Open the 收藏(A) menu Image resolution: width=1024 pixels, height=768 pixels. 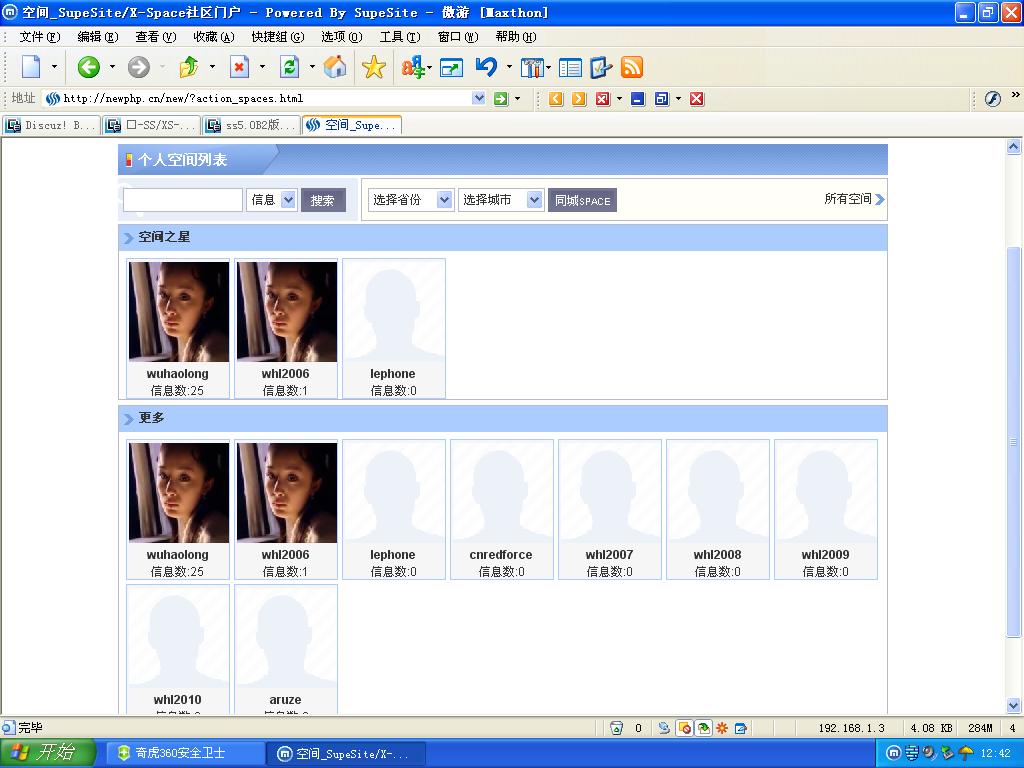click(x=214, y=37)
